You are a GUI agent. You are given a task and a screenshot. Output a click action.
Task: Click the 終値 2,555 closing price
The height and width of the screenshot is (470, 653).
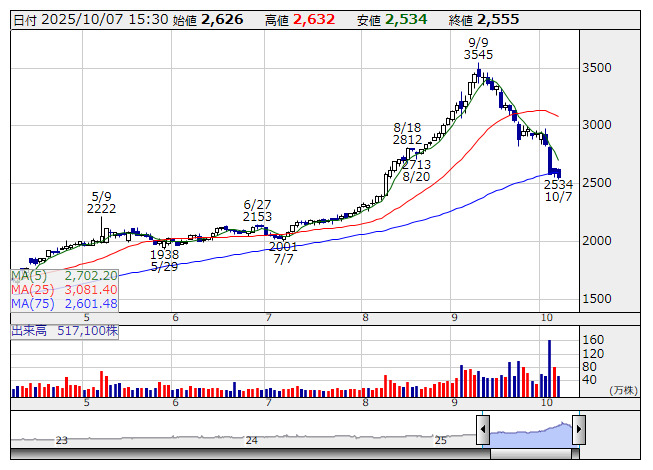pyautogui.click(x=484, y=20)
